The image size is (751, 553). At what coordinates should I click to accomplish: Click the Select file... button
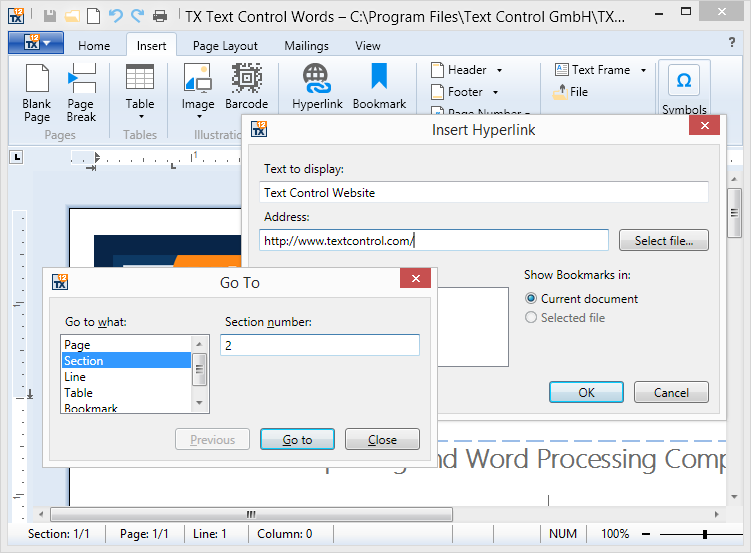pos(663,241)
